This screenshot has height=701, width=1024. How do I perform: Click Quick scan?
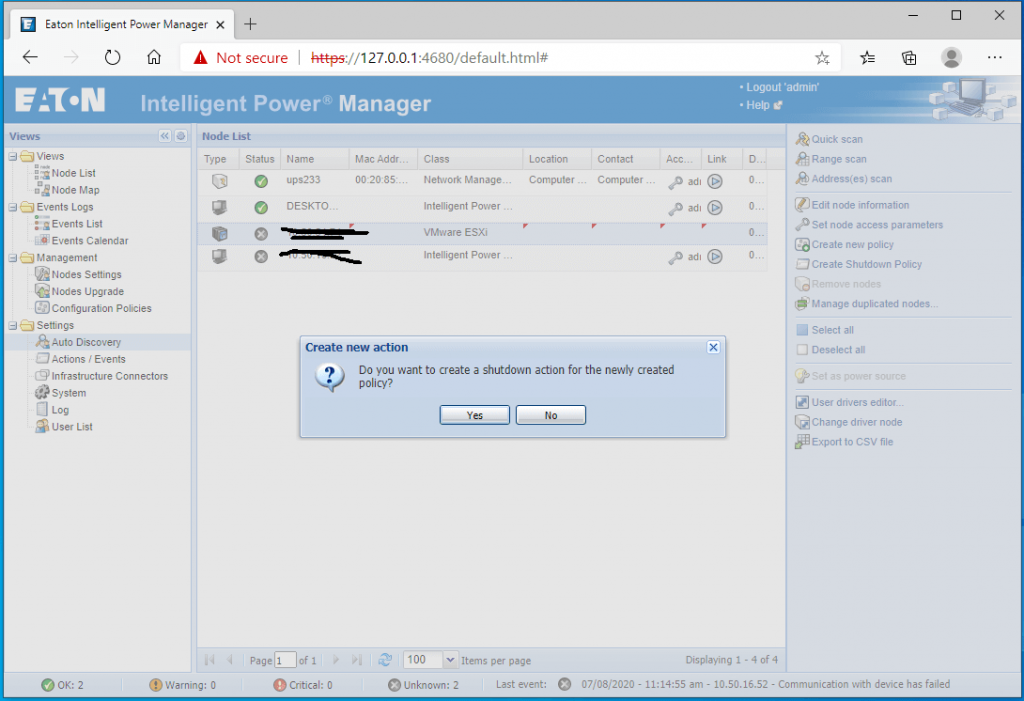(837, 139)
